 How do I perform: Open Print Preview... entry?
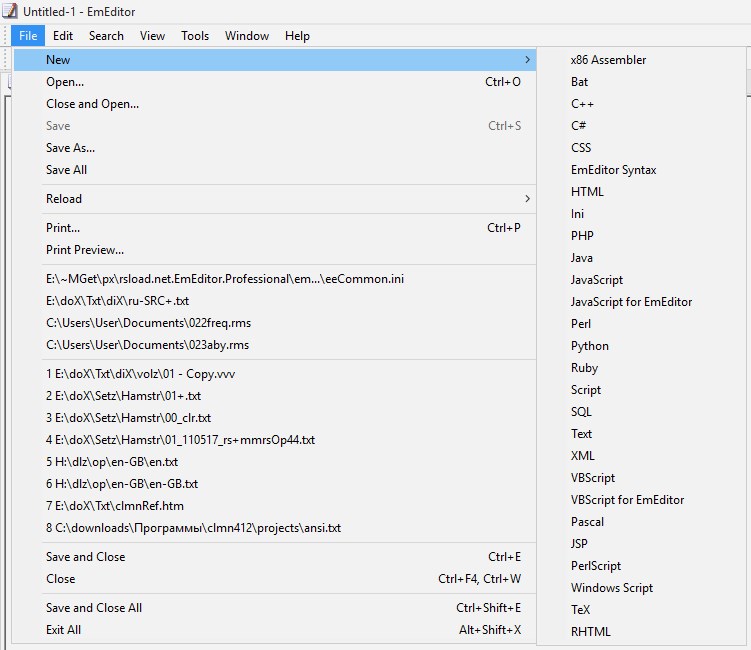pyautogui.click(x=274, y=250)
